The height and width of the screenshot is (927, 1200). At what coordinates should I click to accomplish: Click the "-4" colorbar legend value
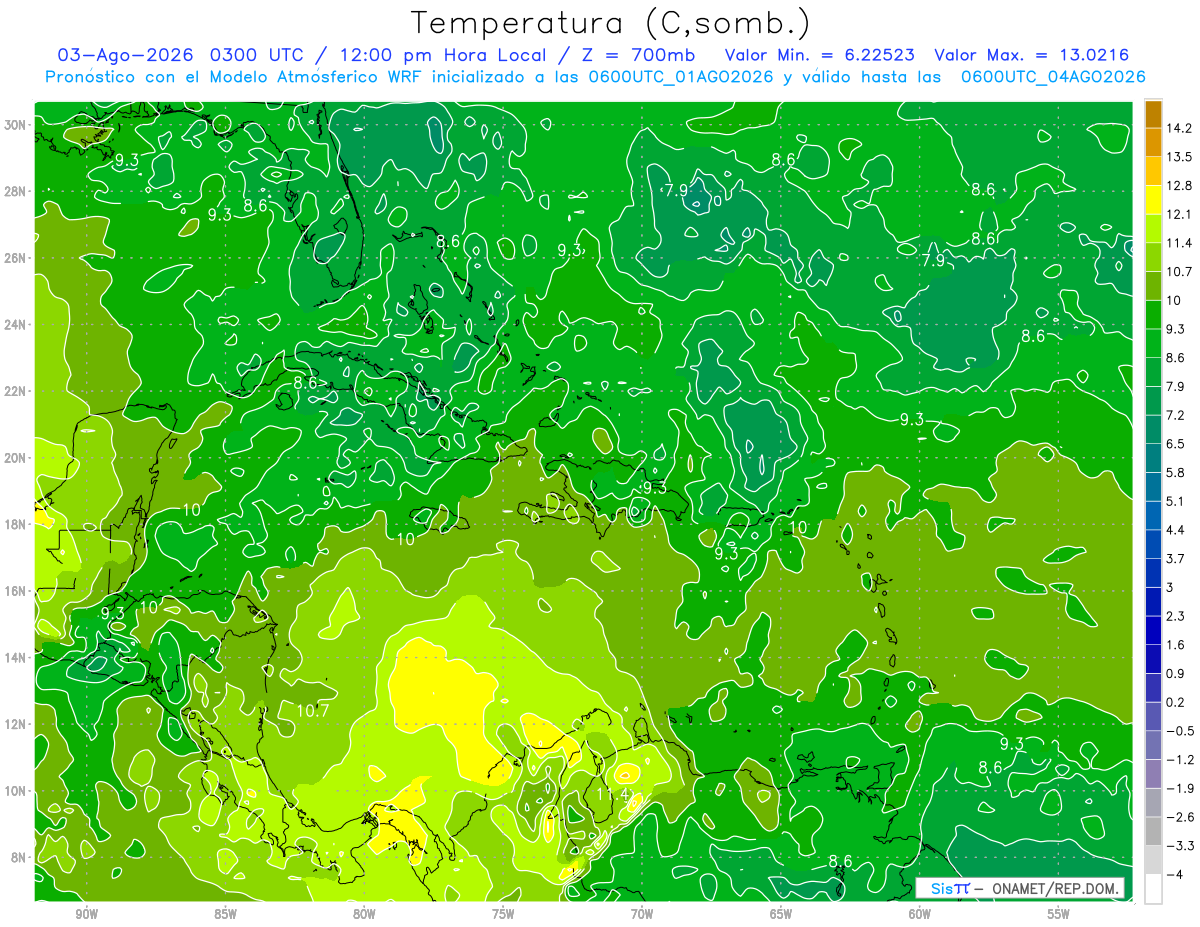(x=1175, y=875)
